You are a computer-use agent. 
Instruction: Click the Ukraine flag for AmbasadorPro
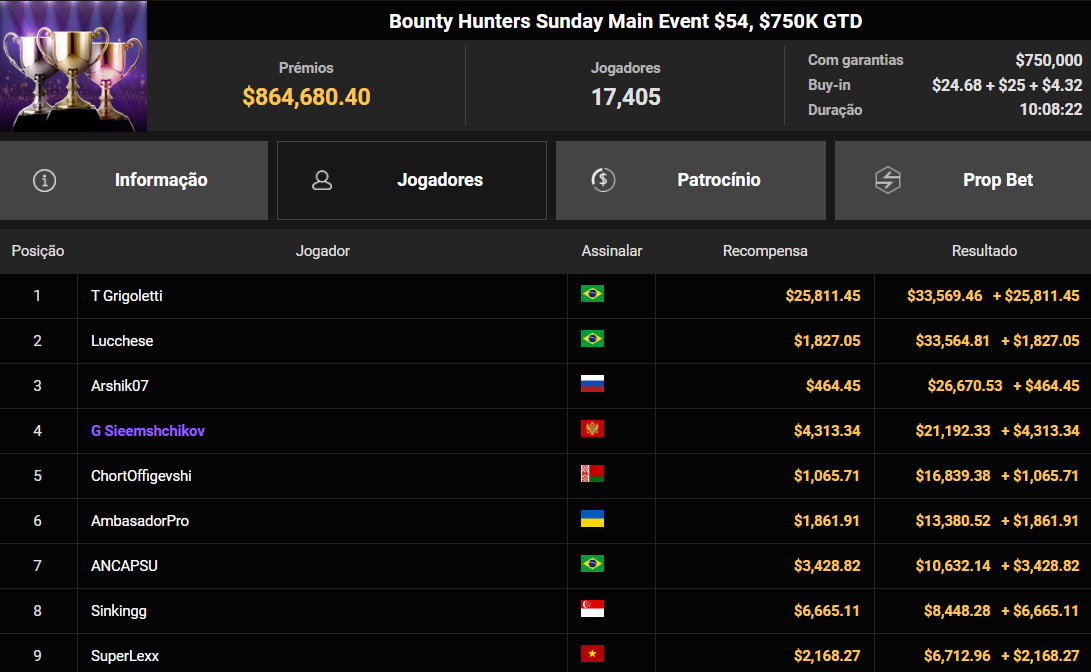coord(592,518)
